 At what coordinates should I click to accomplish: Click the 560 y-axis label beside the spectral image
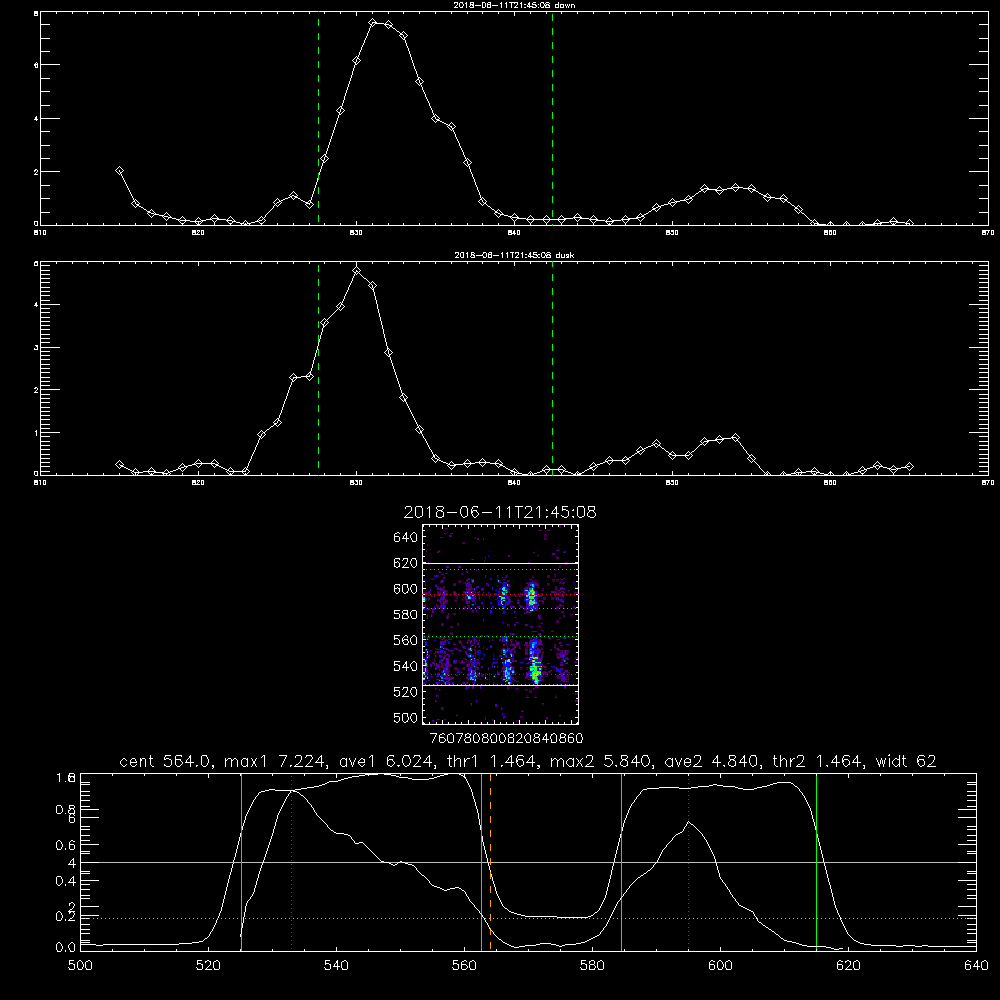(x=406, y=640)
